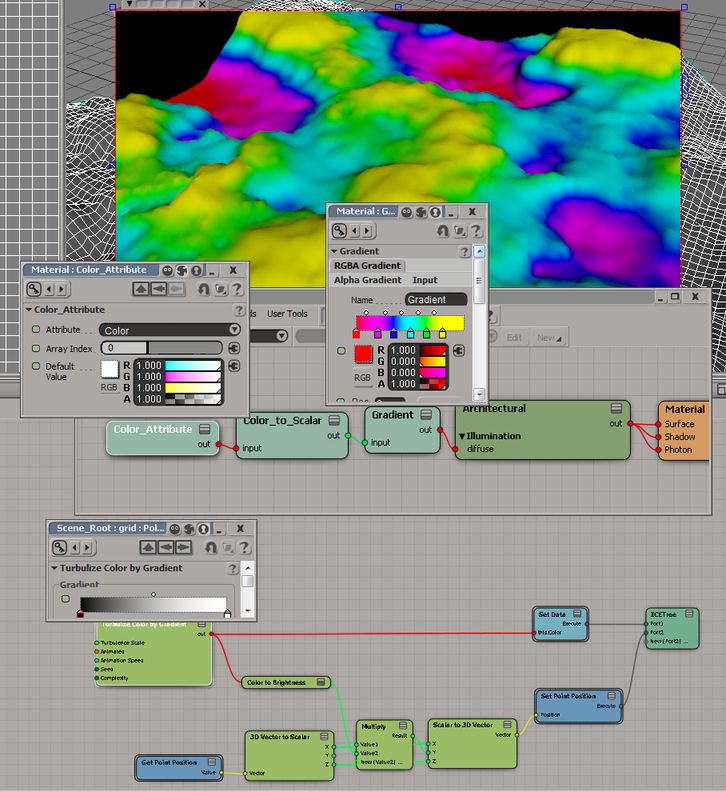Click the collapse icon on the Multiply node
This screenshot has width=726, height=792.
point(402,726)
